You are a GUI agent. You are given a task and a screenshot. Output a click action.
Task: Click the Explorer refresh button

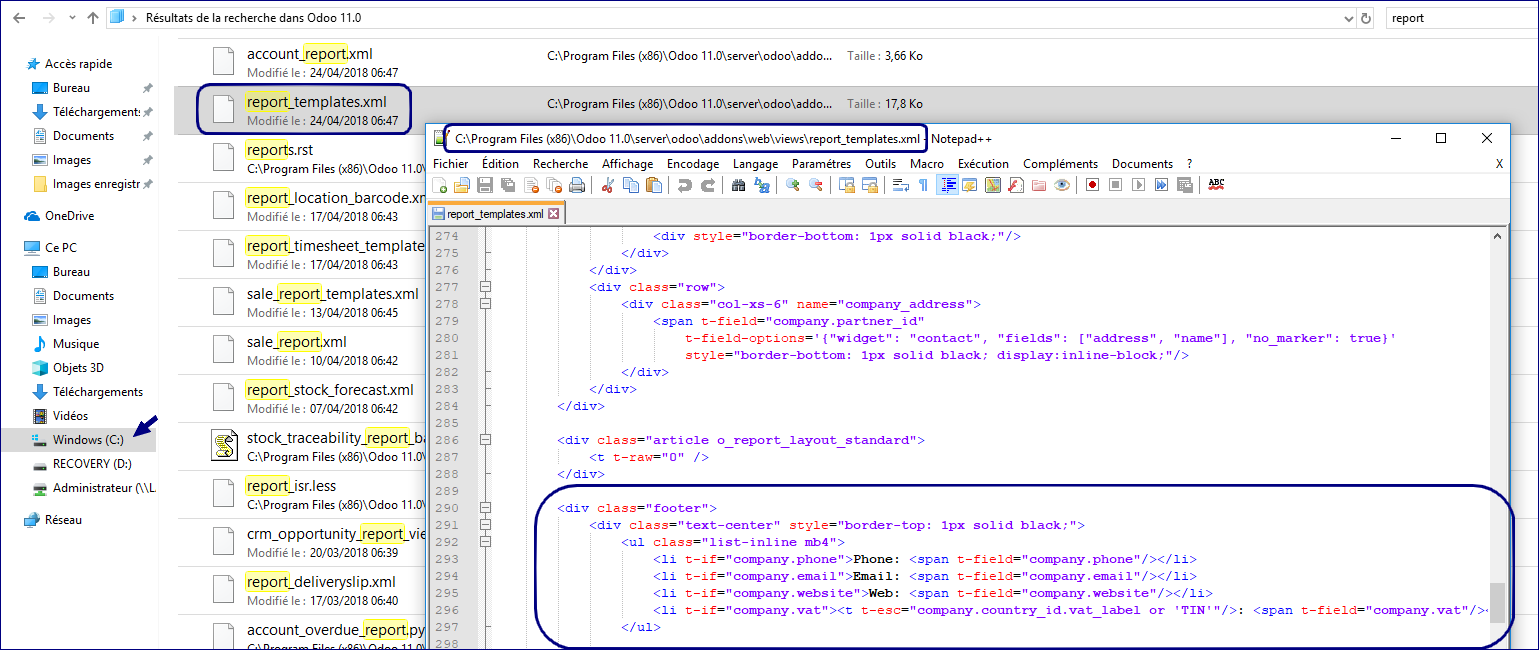[x=1366, y=18]
